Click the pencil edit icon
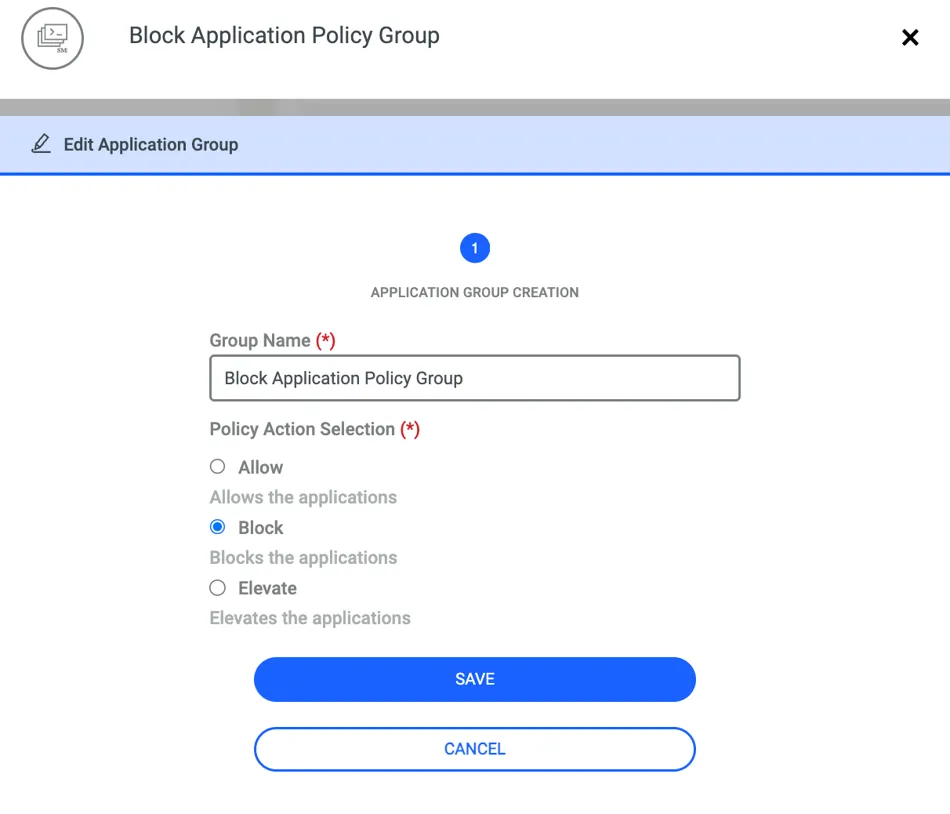Viewport: 950px width, 814px height. click(x=41, y=144)
